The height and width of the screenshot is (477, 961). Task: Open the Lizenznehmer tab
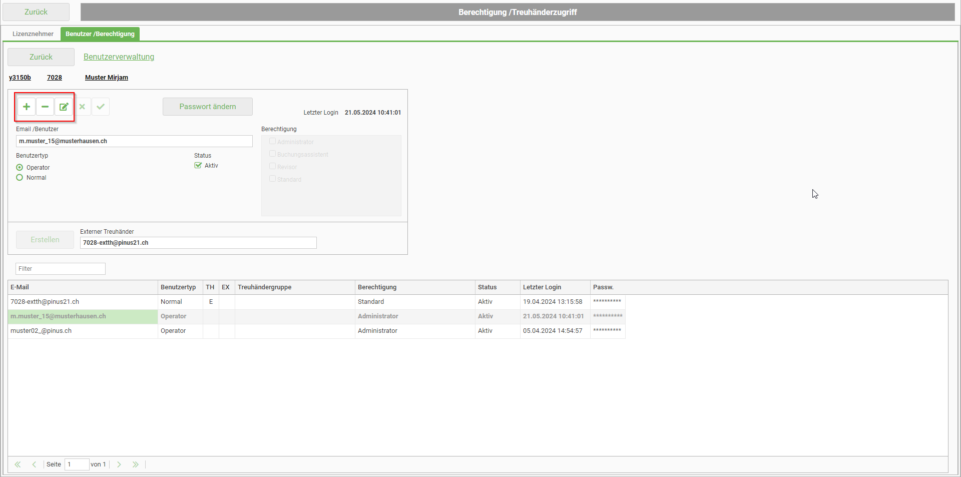(33, 34)
